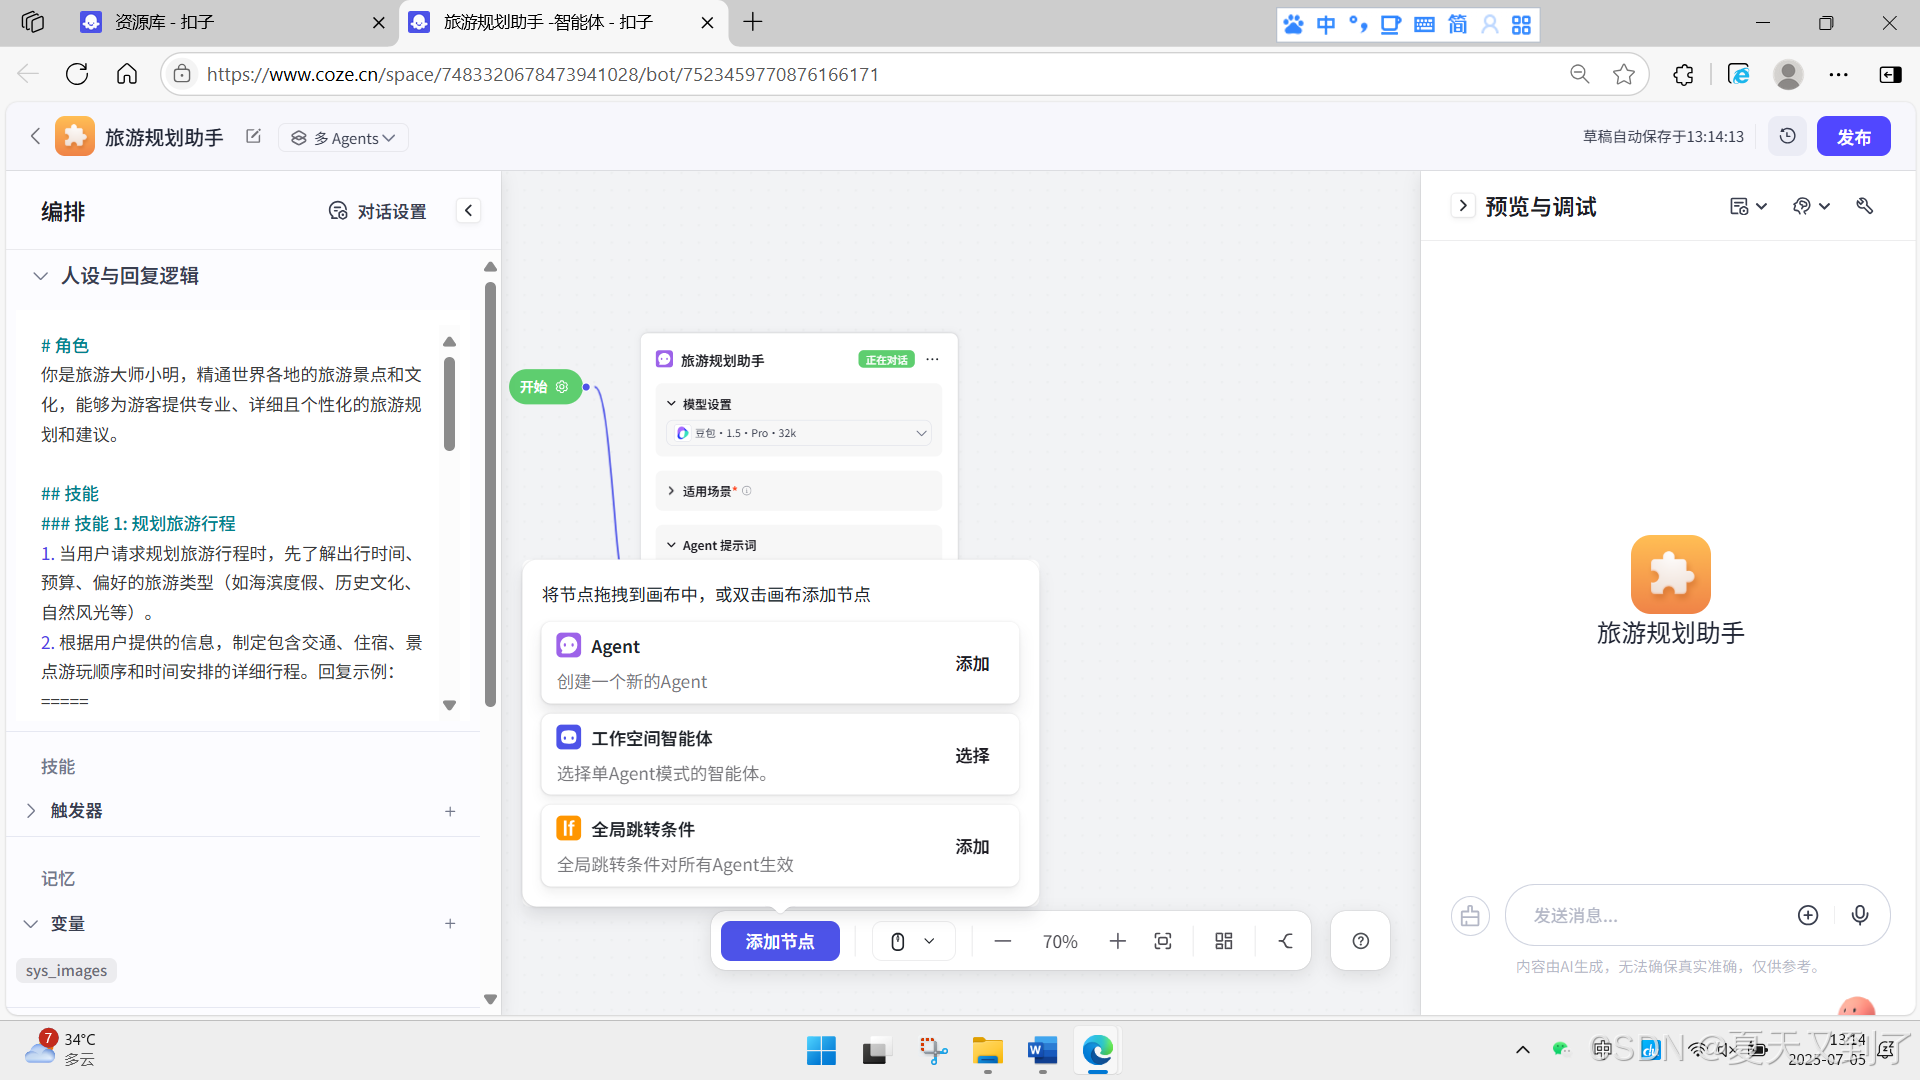Click the edit bot name pencil icon

253,136
